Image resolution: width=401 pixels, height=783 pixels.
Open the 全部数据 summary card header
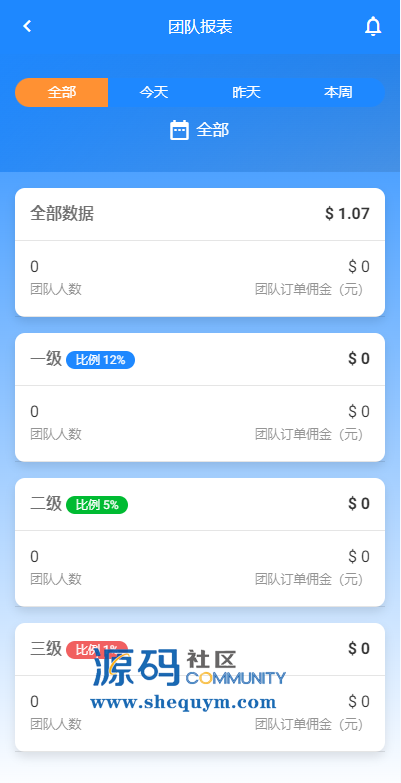[x=200, y=214]
